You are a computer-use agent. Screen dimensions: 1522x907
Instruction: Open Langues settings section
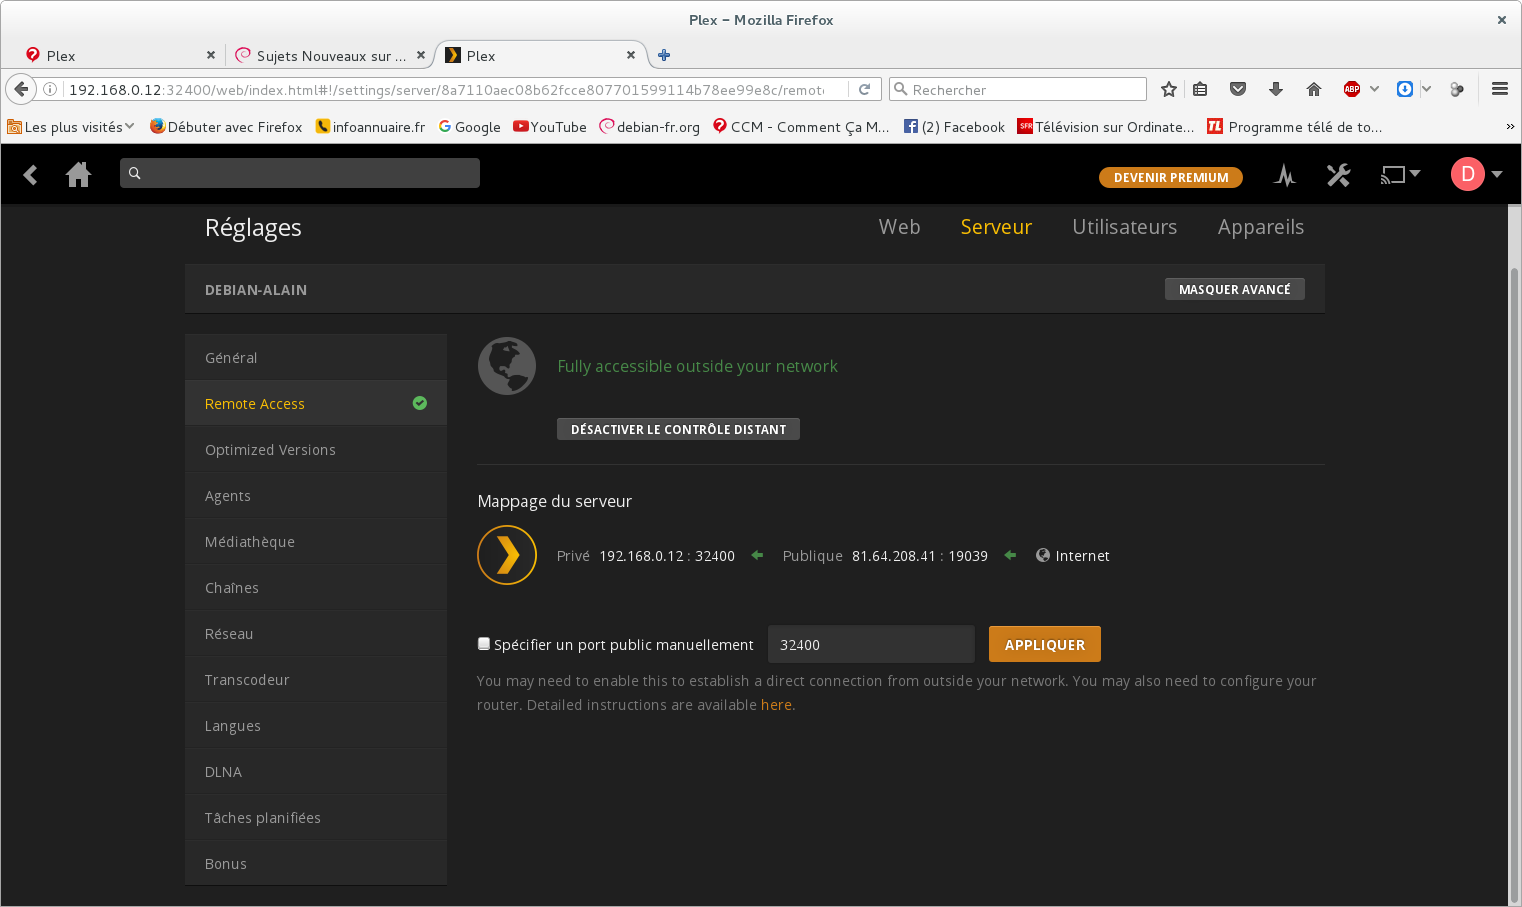pos(316,725)
